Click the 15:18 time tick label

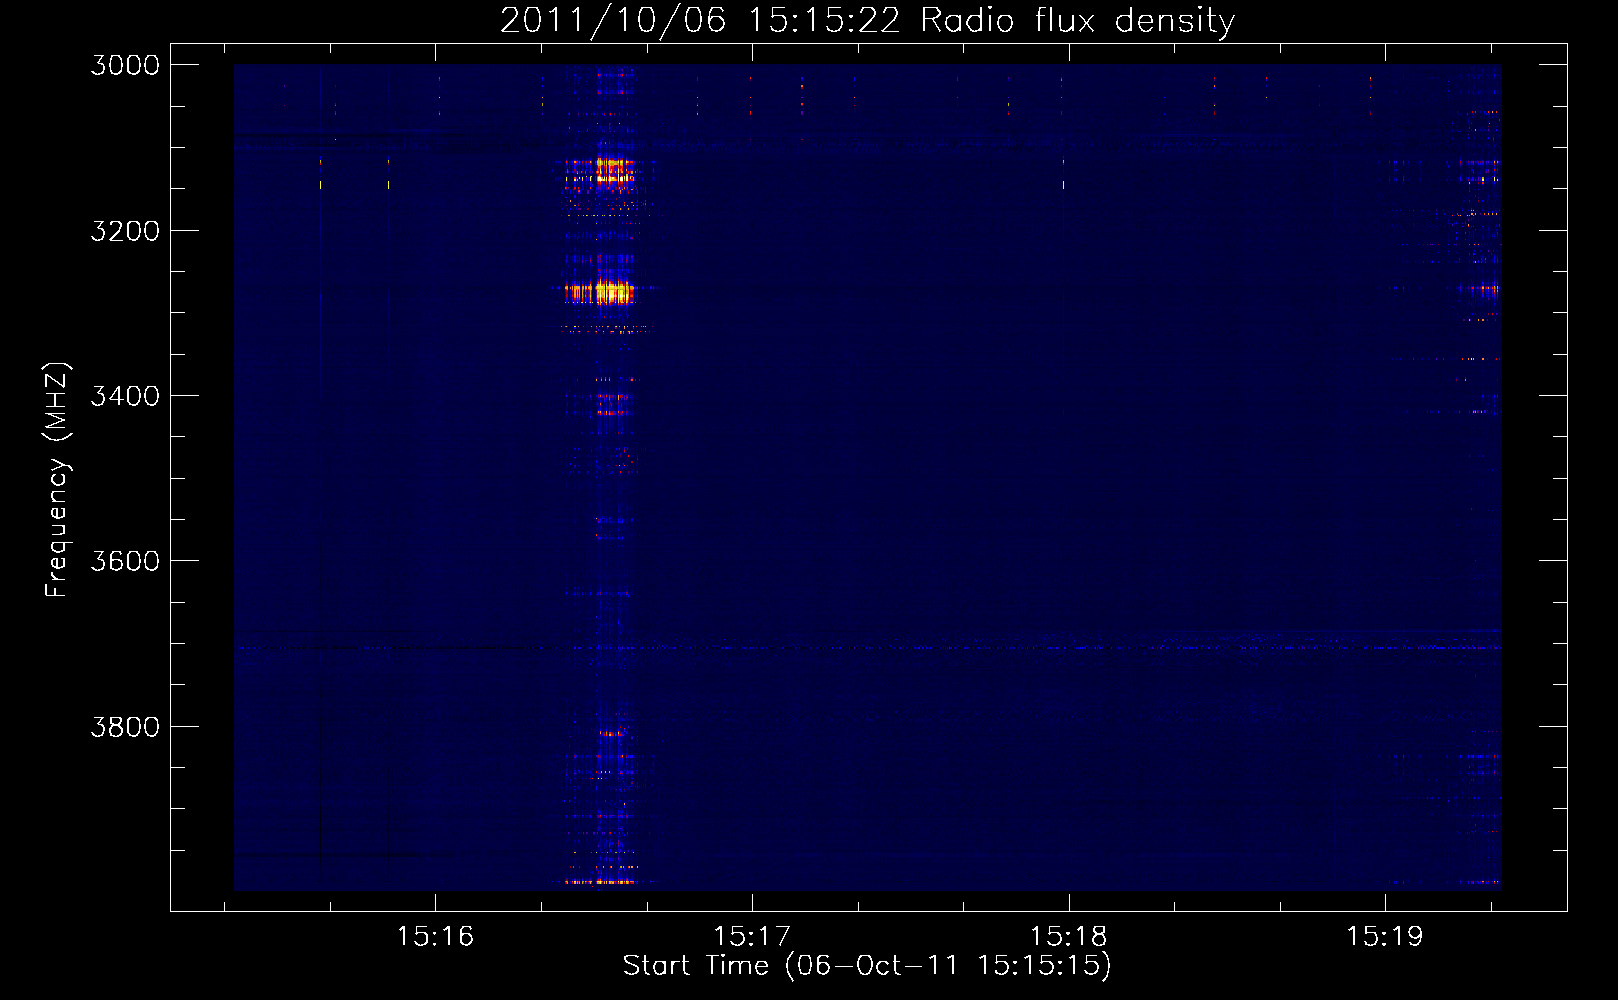click(1069, 937)
